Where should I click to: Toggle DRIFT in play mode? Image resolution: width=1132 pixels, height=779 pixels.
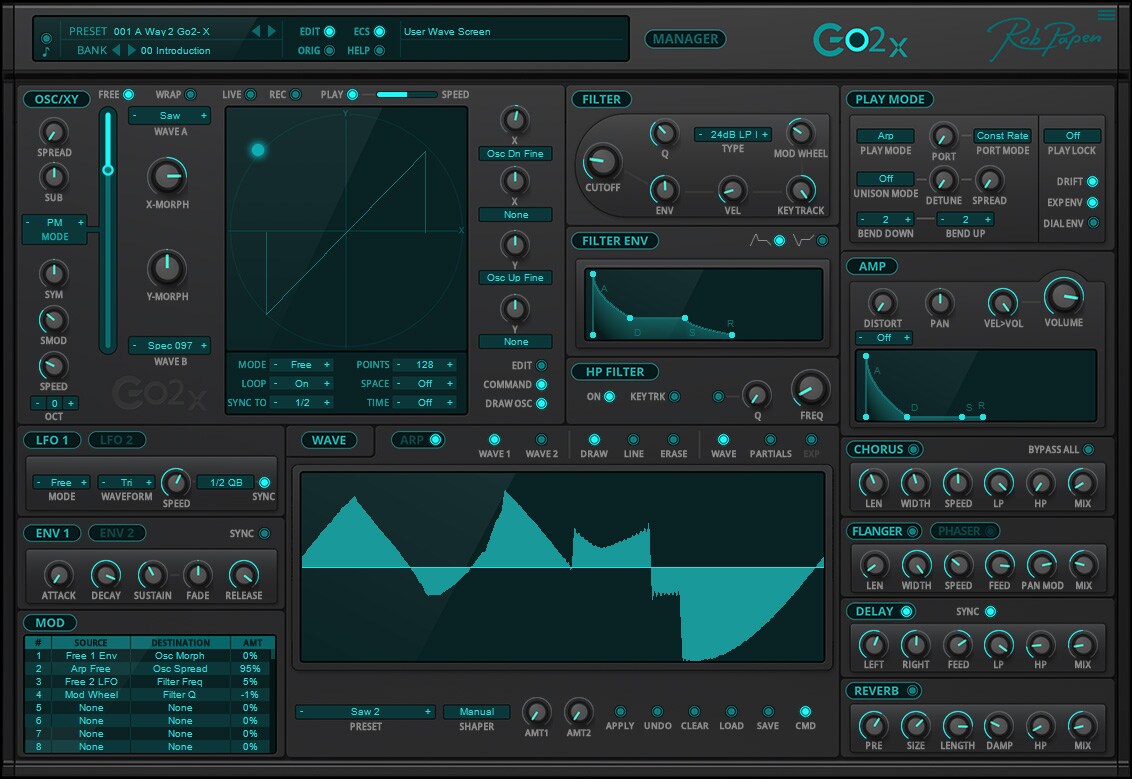(1093, 181)
